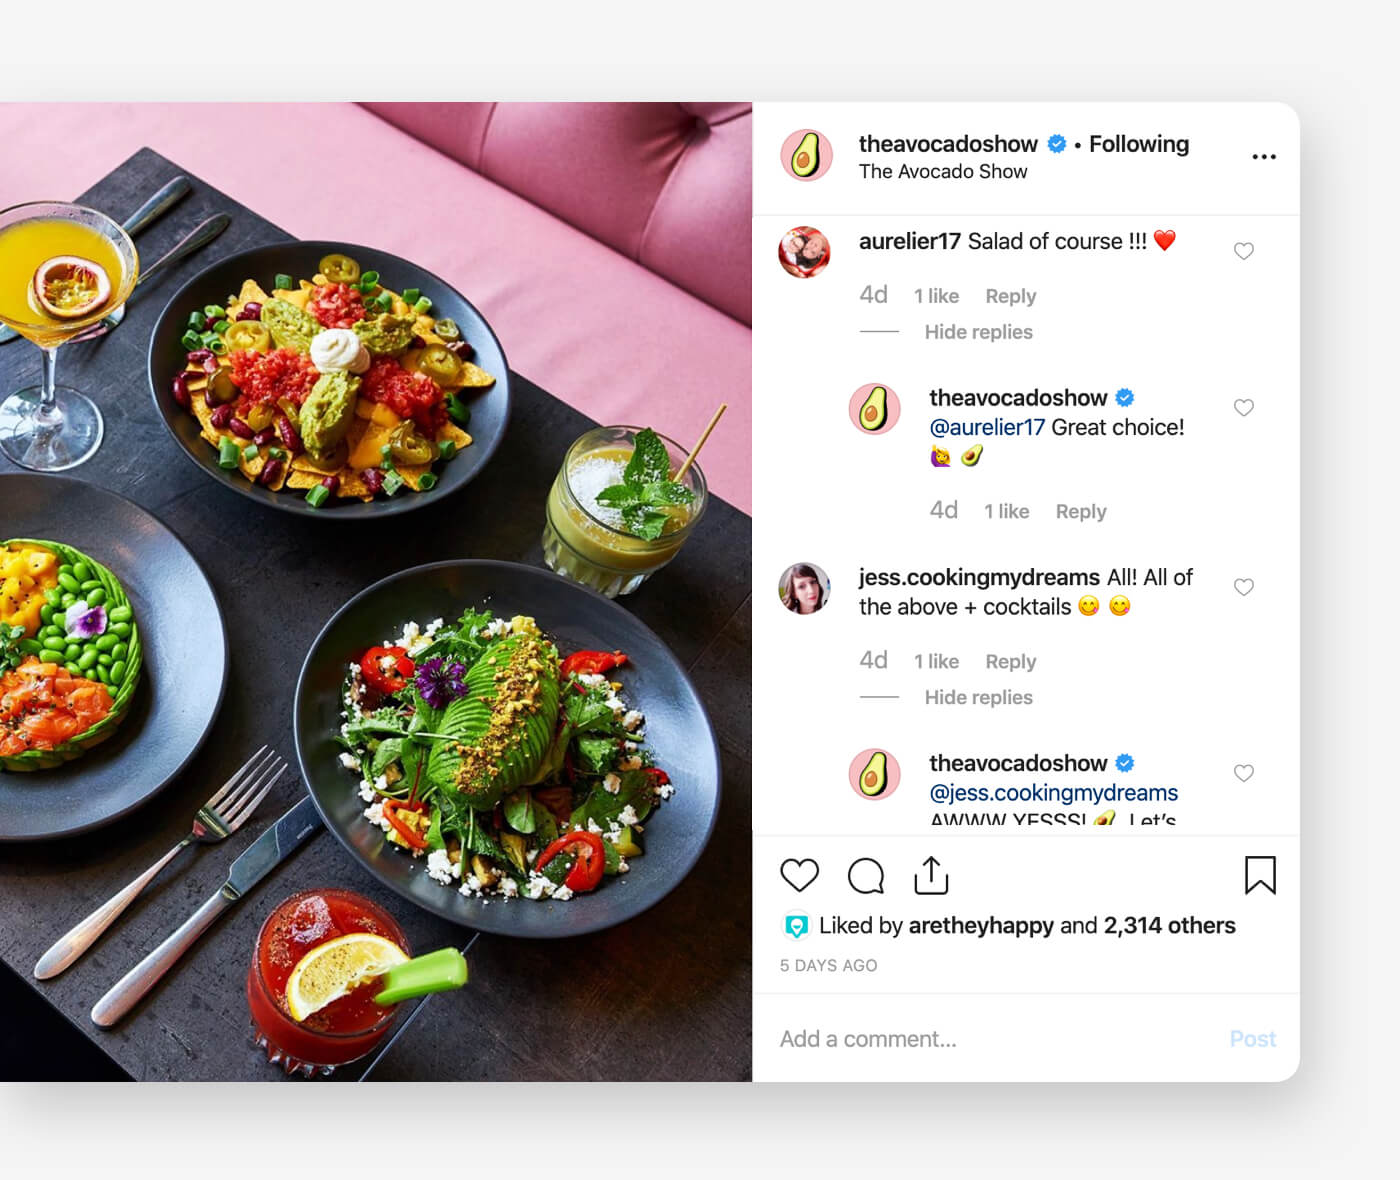Like aurelier17's "Salad of course" comment
The image size is (1400, 1180).
tap(1244, 251)
